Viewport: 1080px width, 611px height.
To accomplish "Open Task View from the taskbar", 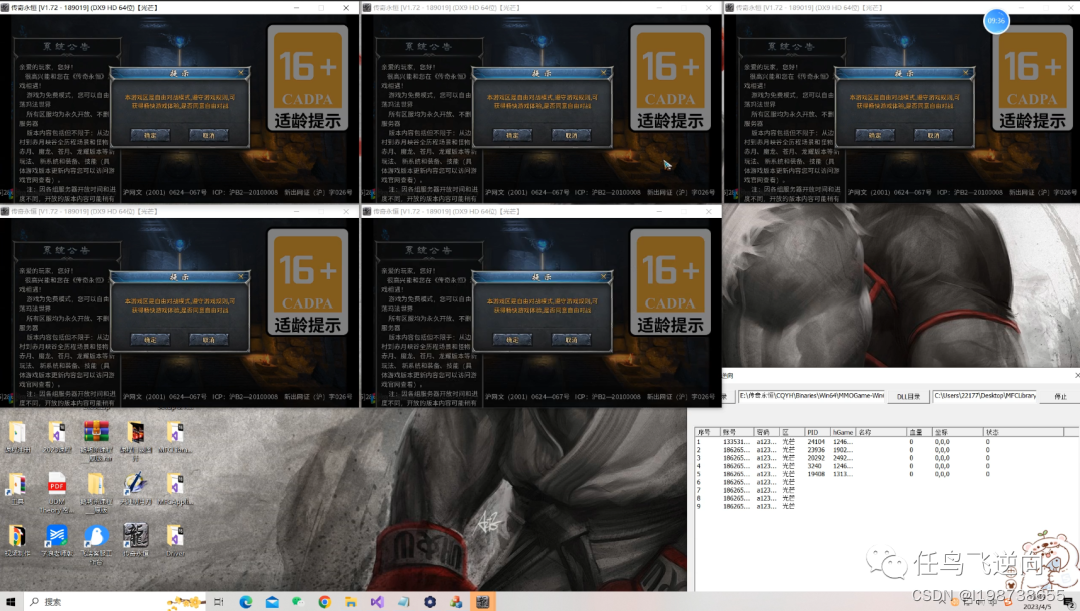I will pos(218,602).
